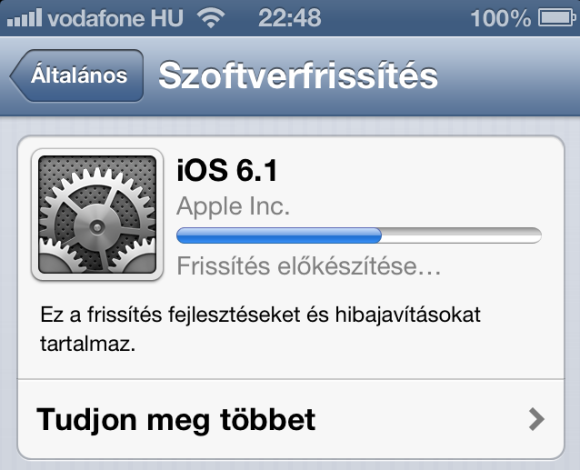Click the iOS 6.1 update name
This screenshot has width=580, height=470.
coord(227,170)
